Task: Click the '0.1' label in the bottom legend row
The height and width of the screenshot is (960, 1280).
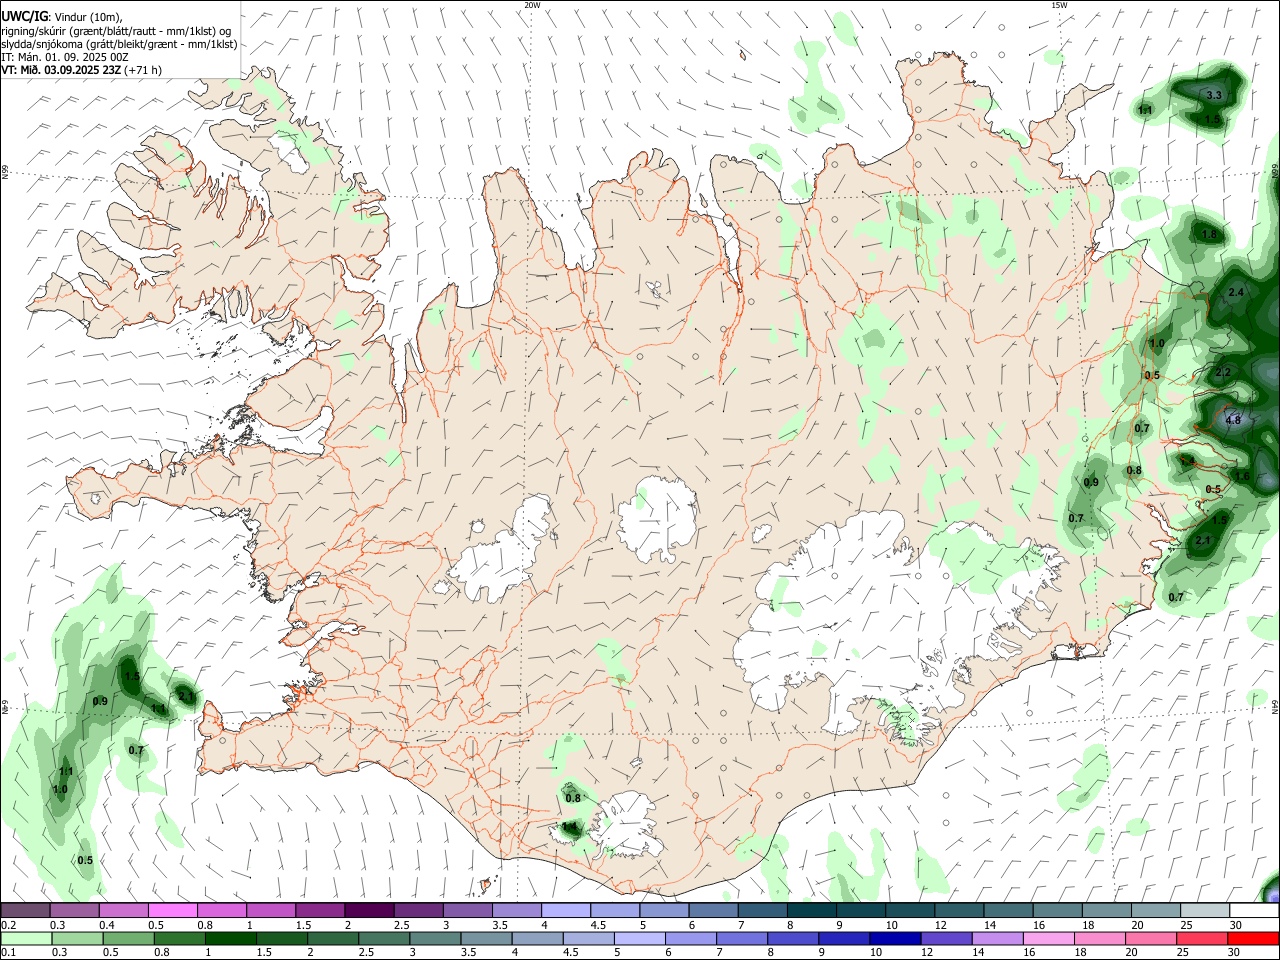Action: [9, 953]
